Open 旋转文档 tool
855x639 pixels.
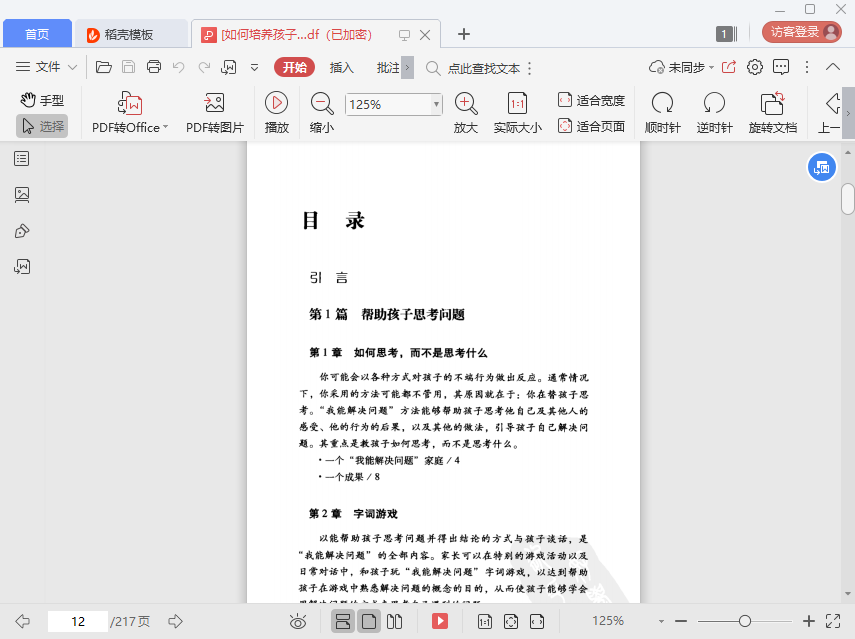(x=773, y=112)
